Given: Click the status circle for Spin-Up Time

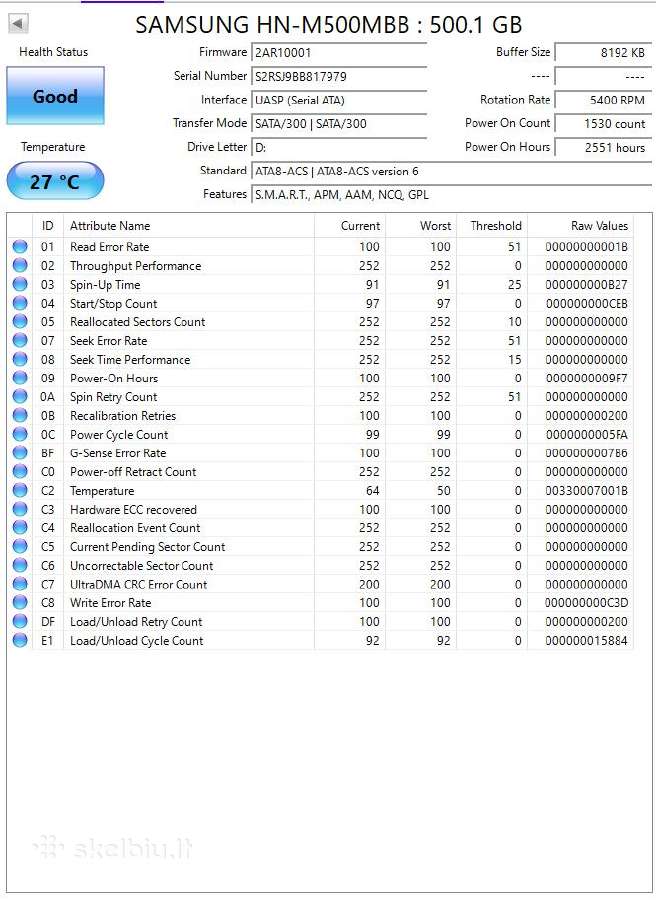Looking at the screenshot, I should (20, 284).
